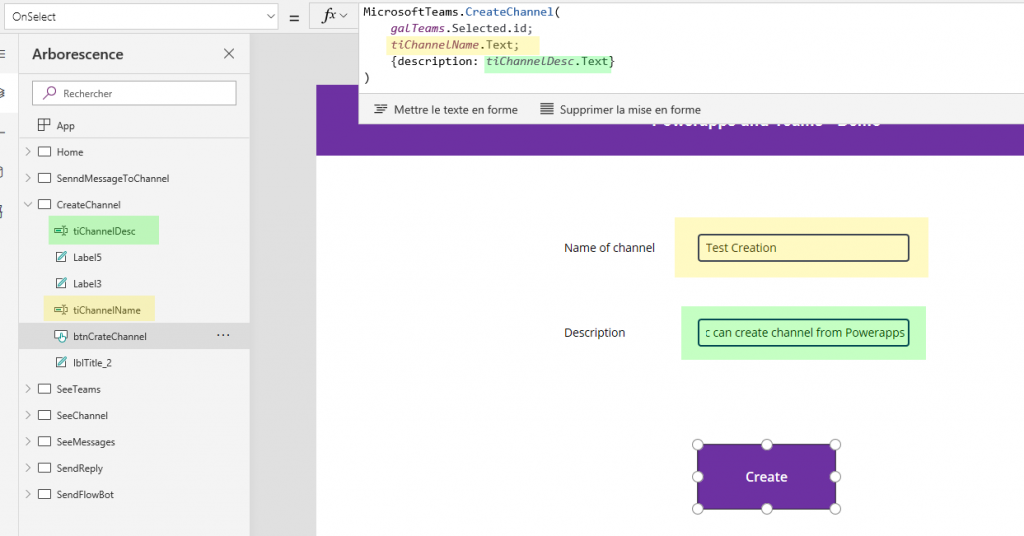
Task: Close the Arborescence panel
Action: pyautogui.click(x=229, y=54)
